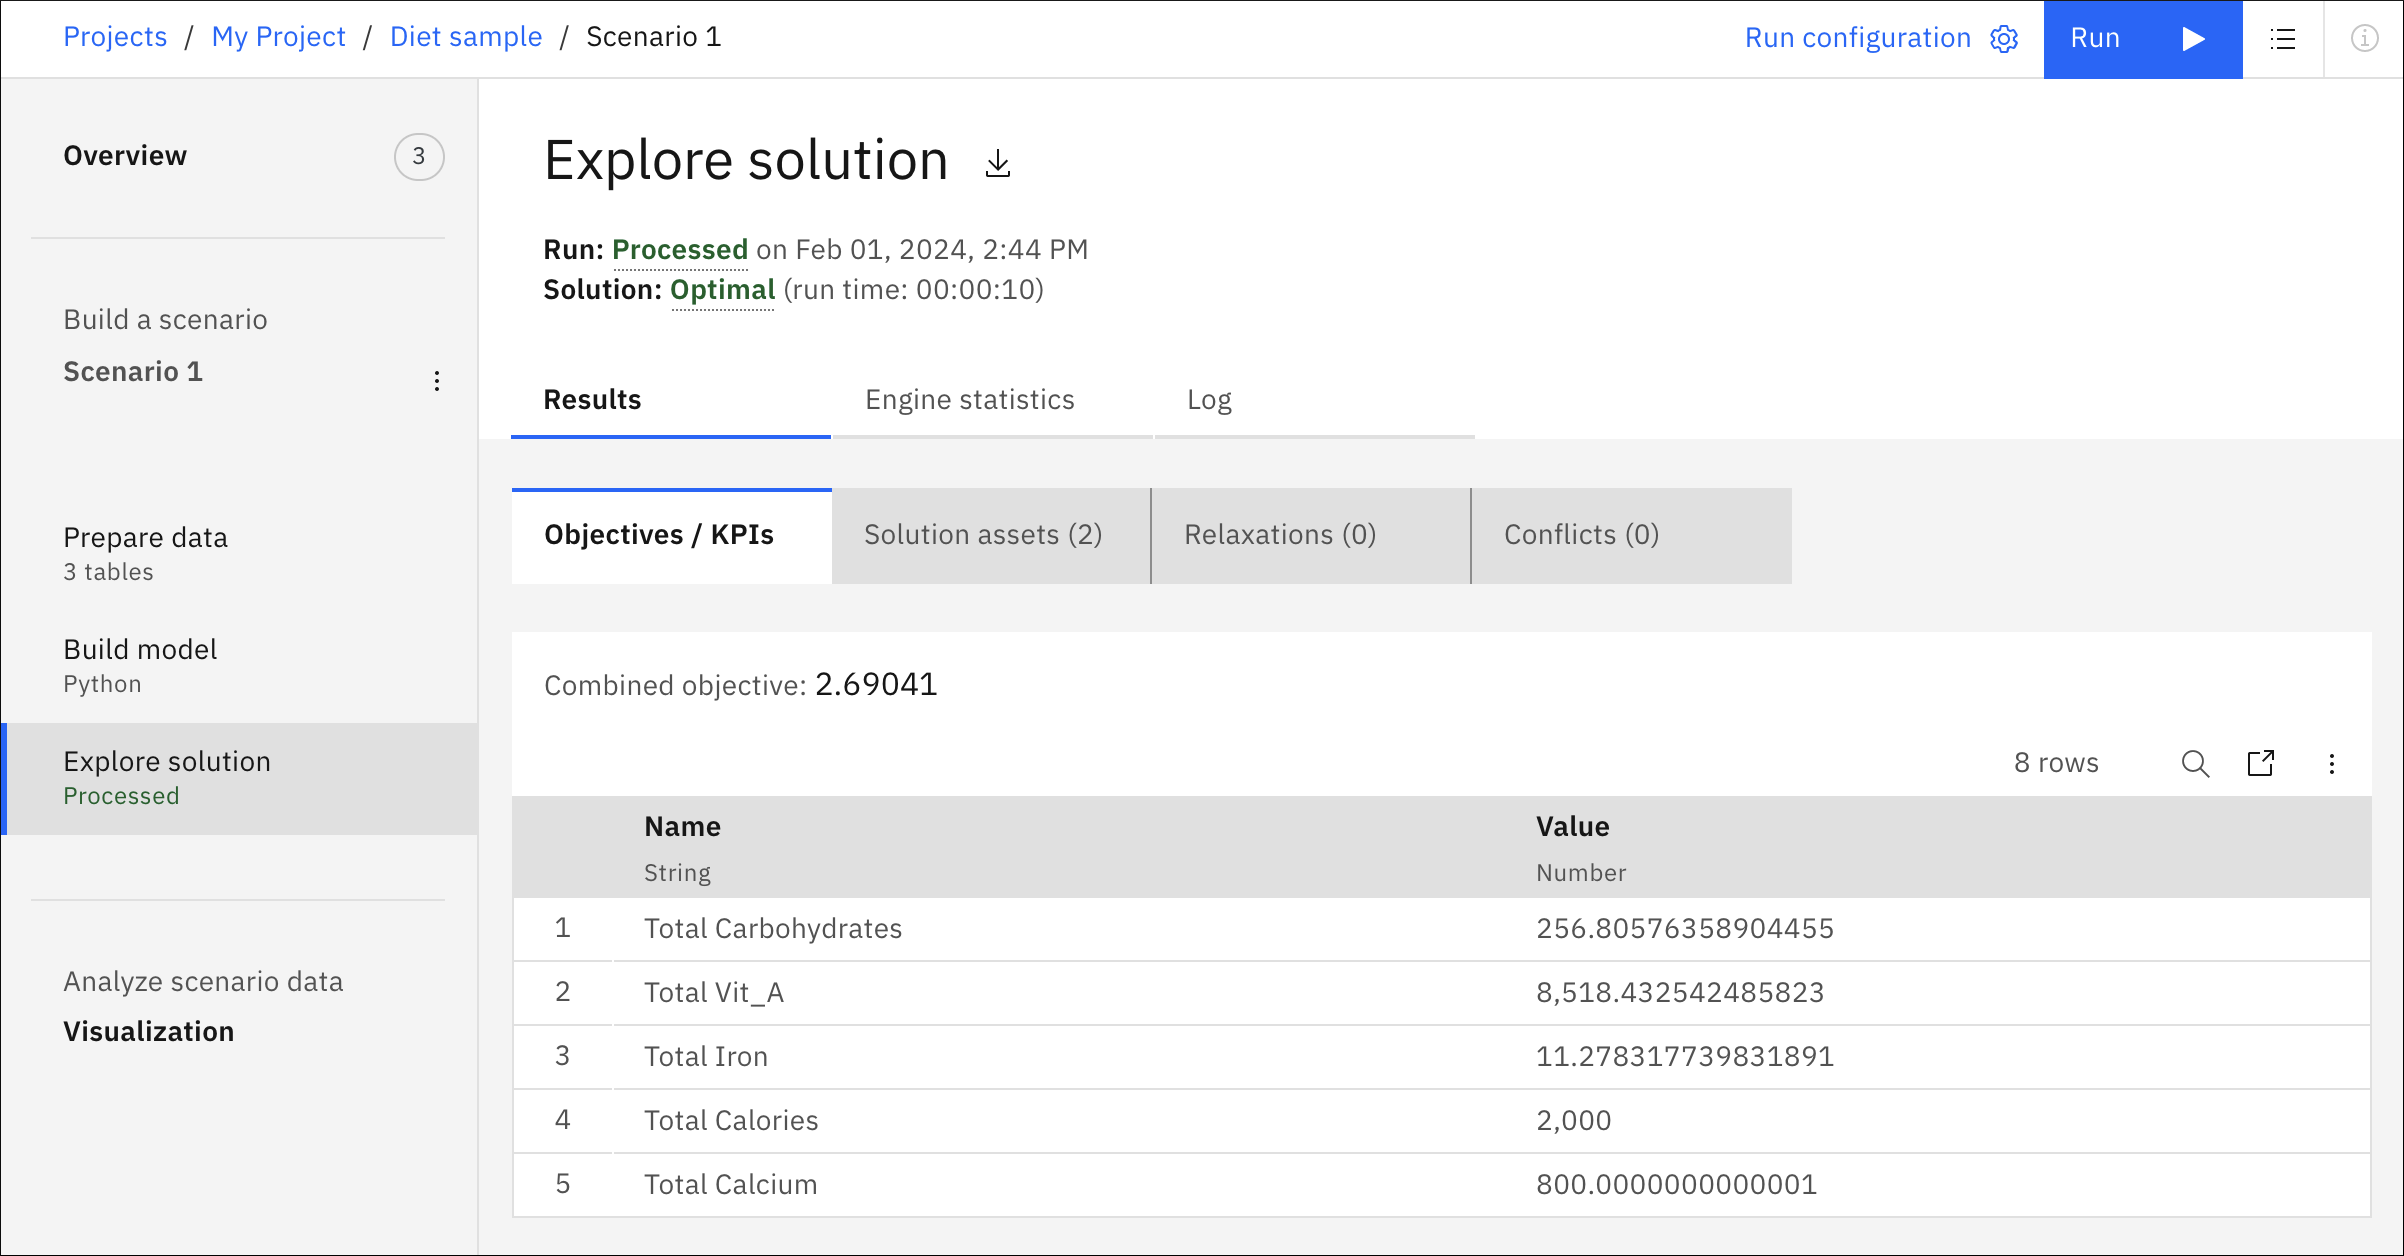
Task: Click the Overview count badge 3
Action: tap(419, 157)
